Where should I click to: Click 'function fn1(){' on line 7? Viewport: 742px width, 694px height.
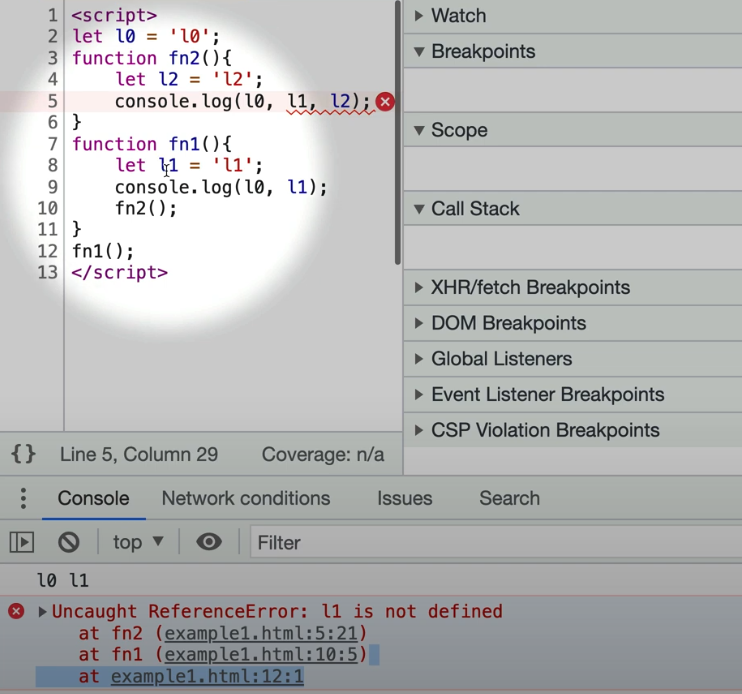[152, 144]
